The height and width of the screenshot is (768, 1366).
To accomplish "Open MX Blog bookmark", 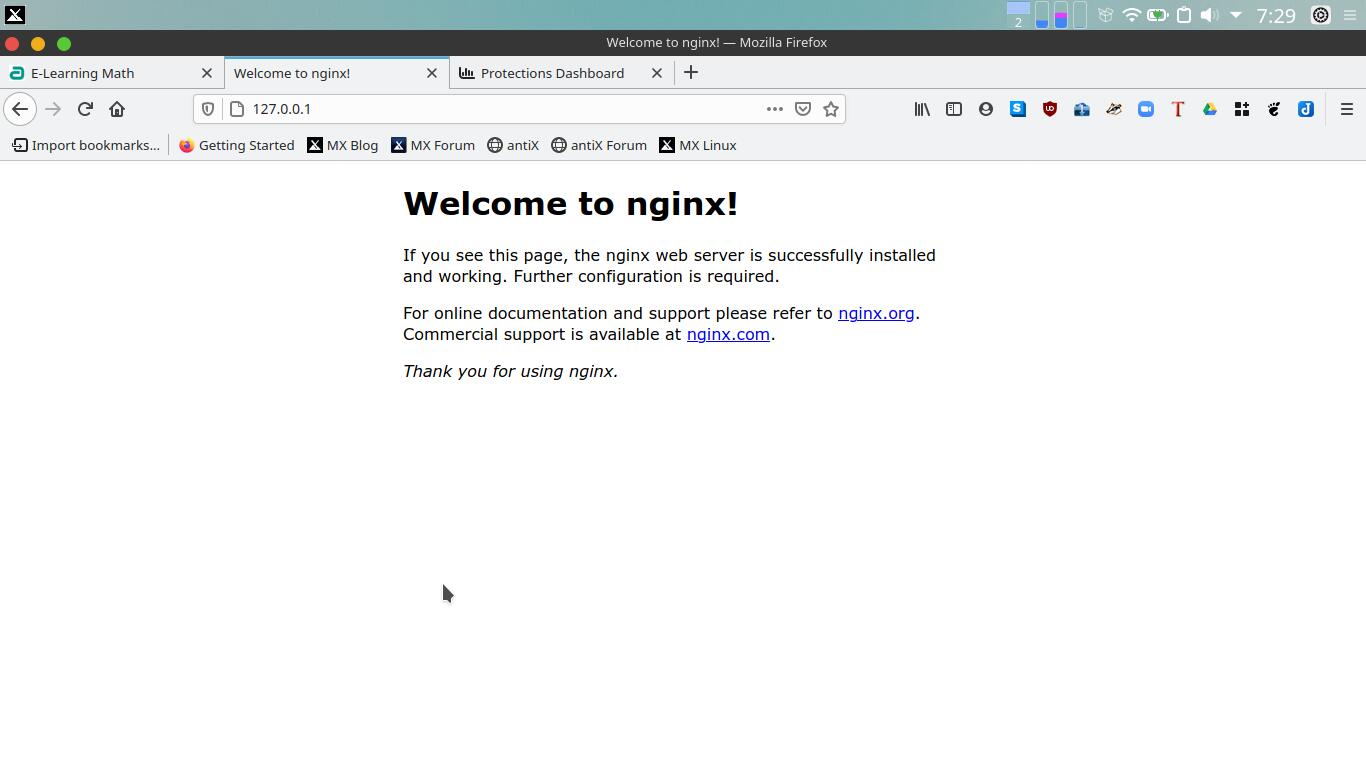I will click(342, 145).
